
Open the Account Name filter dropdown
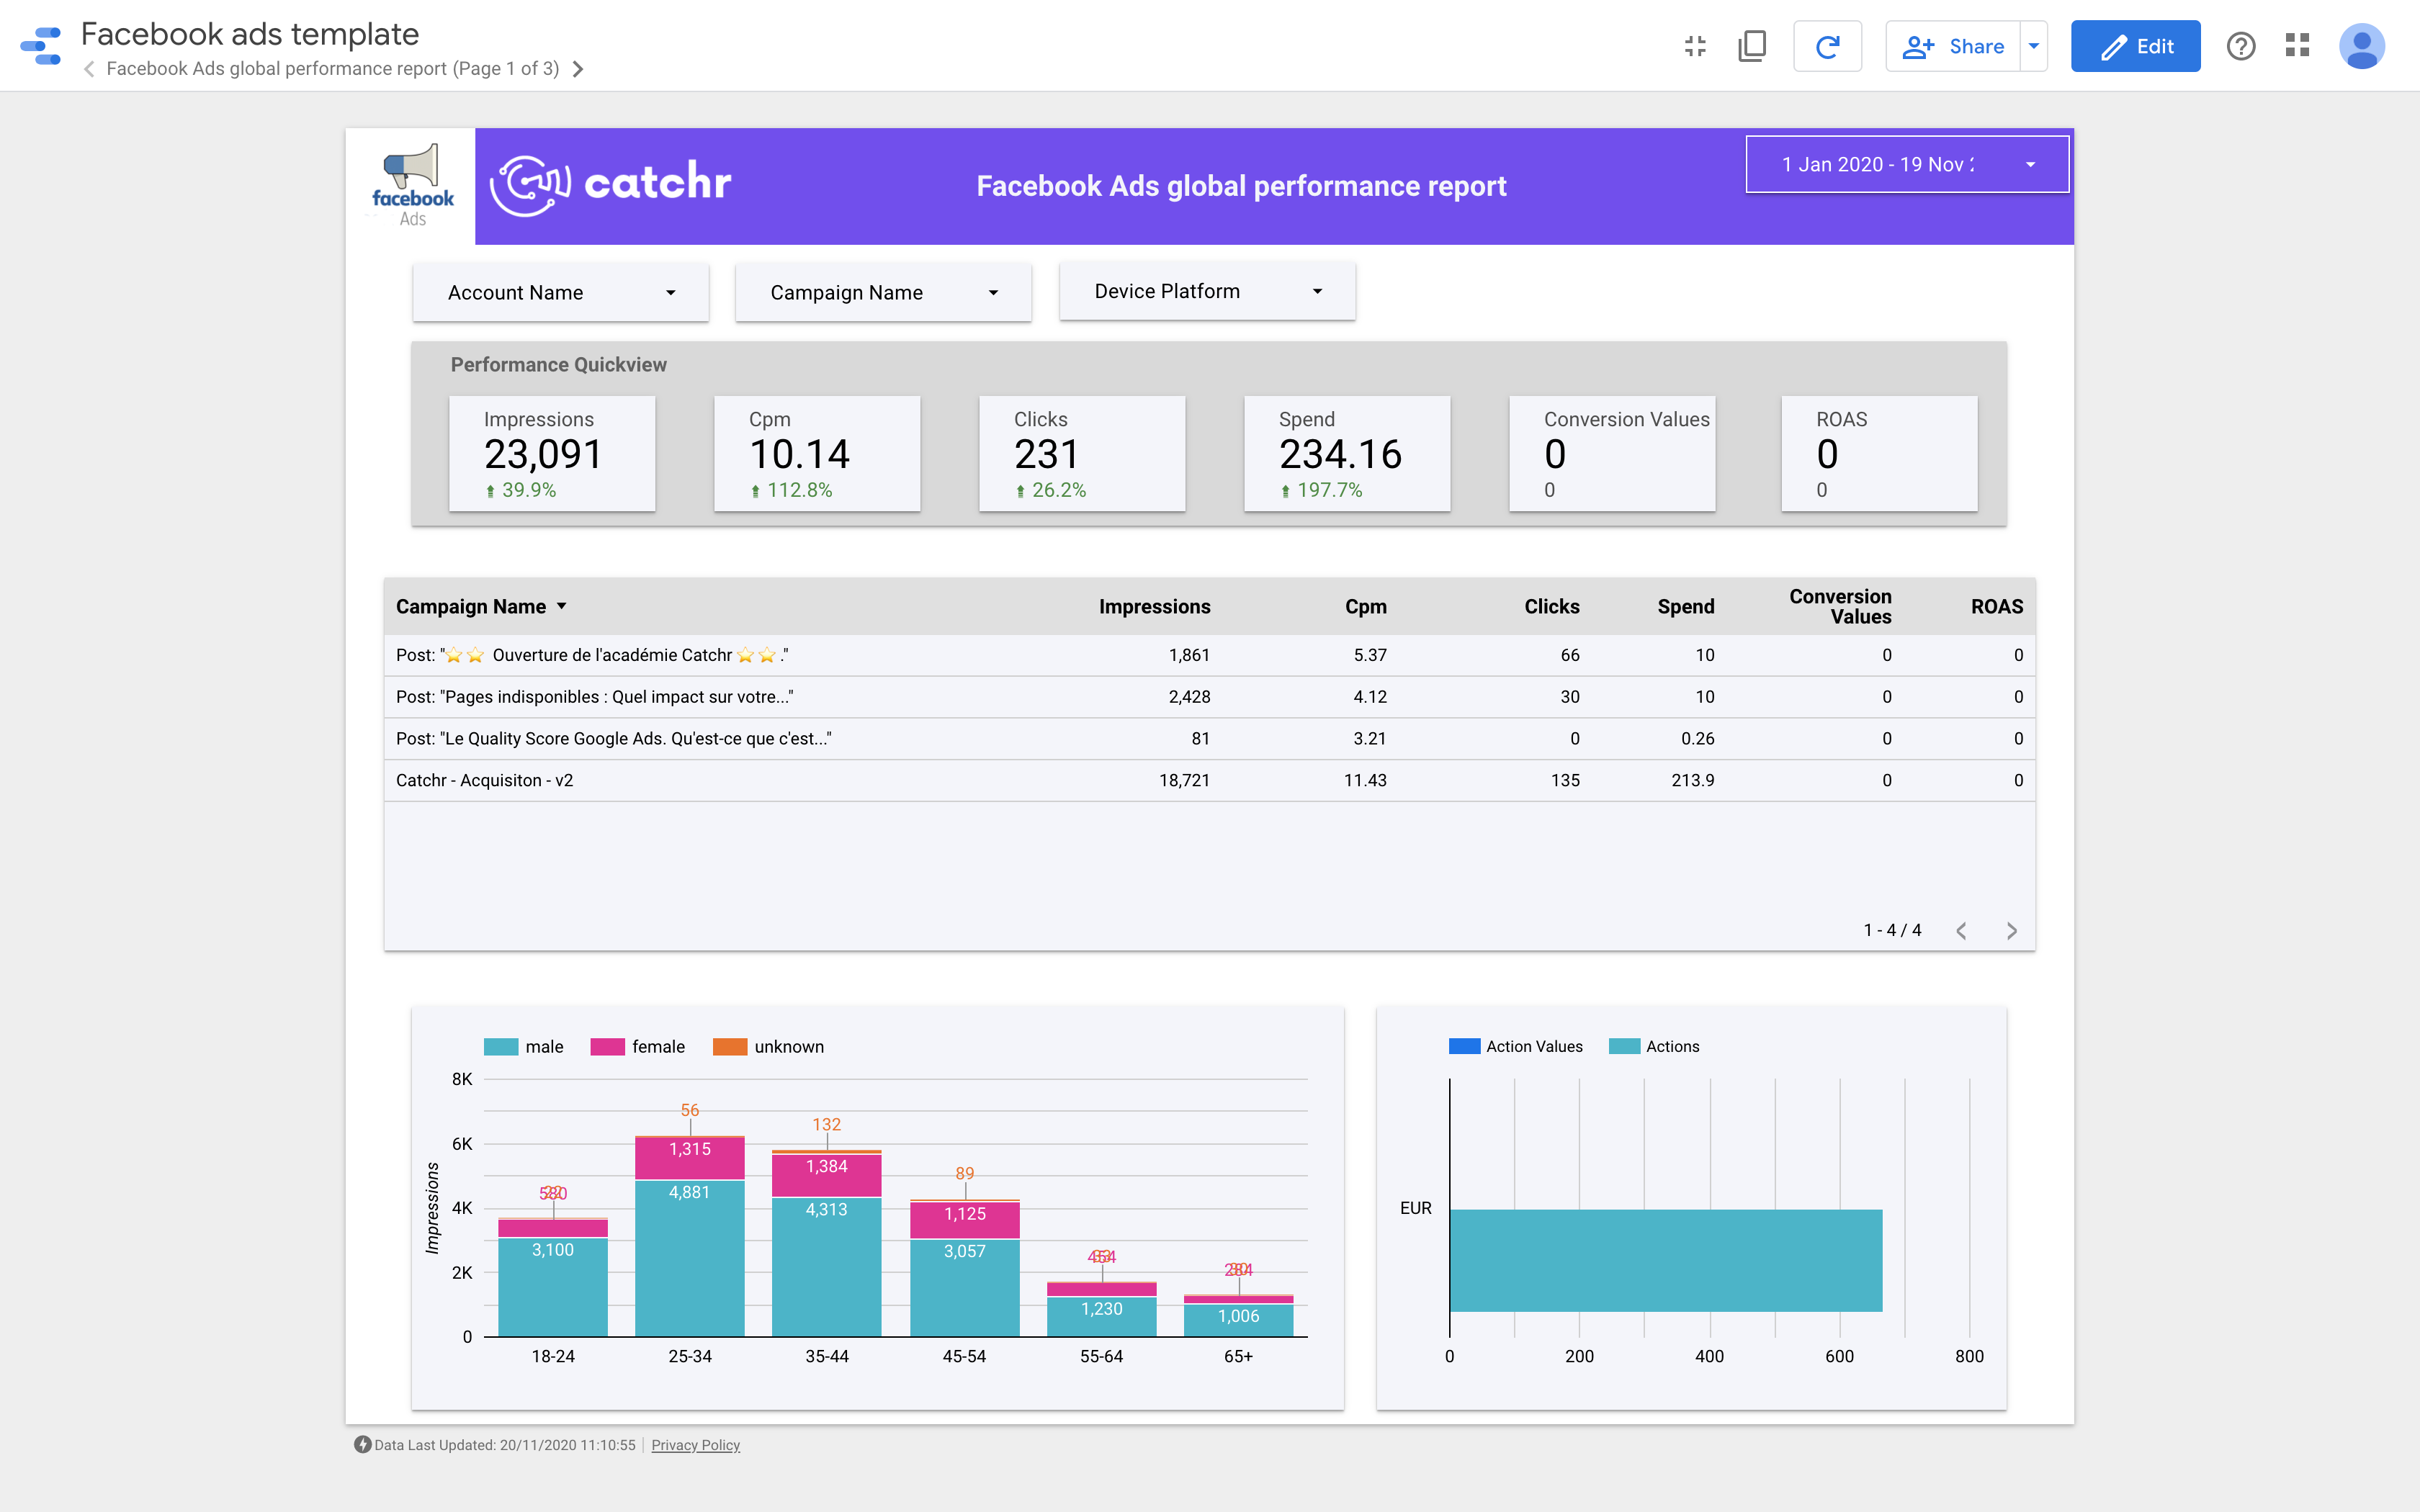click(x=561, y=293)
